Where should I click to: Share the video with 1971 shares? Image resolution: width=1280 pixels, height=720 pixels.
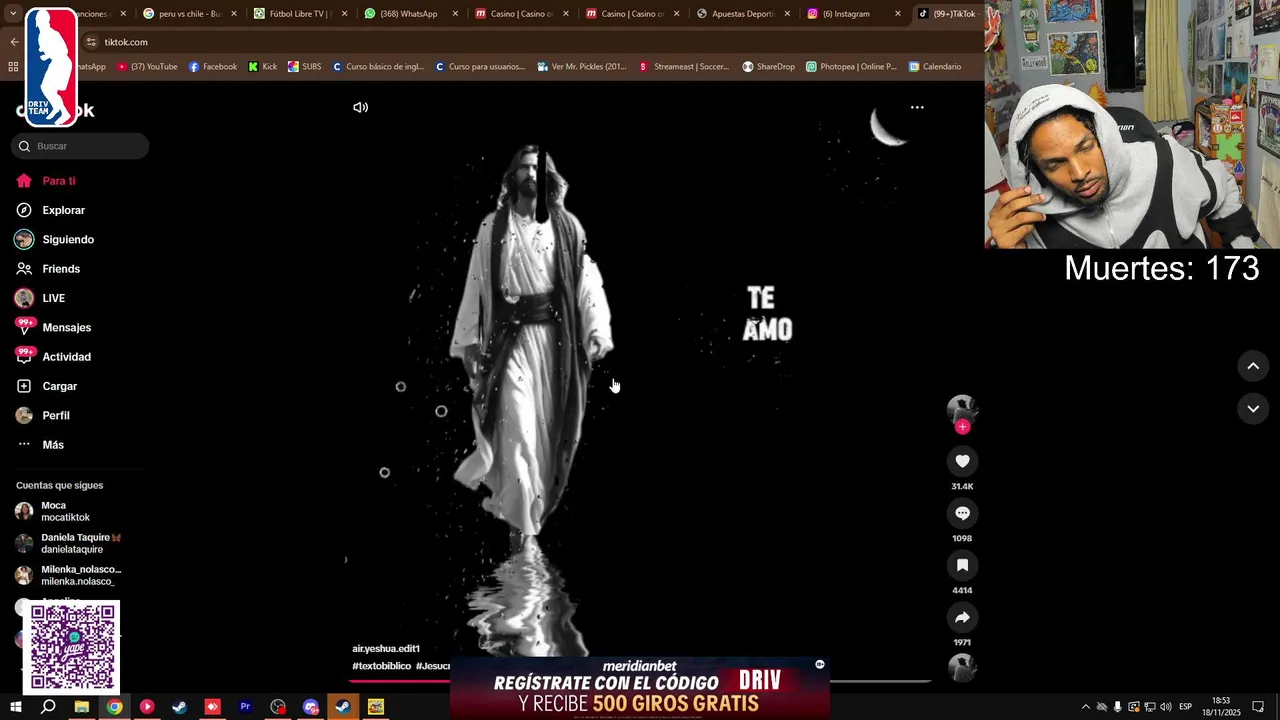(x=962, y=617)
